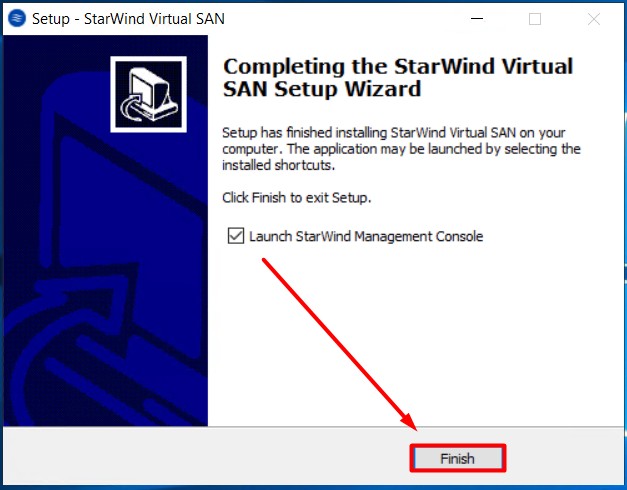Image resolution: width=627 pixels, height=490 pixels.
Task: Click the "Setup - StarWind Virtual SAN" title text
Action: click(128, 19)
